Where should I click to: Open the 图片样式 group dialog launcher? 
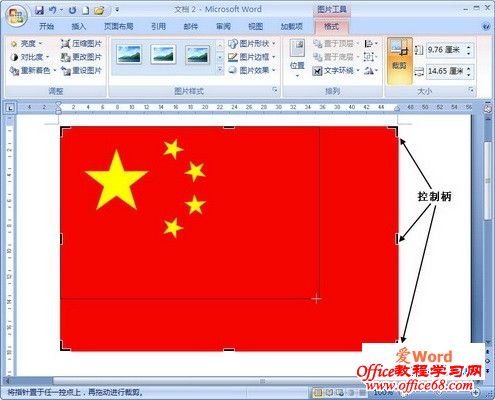click(275, 90)
